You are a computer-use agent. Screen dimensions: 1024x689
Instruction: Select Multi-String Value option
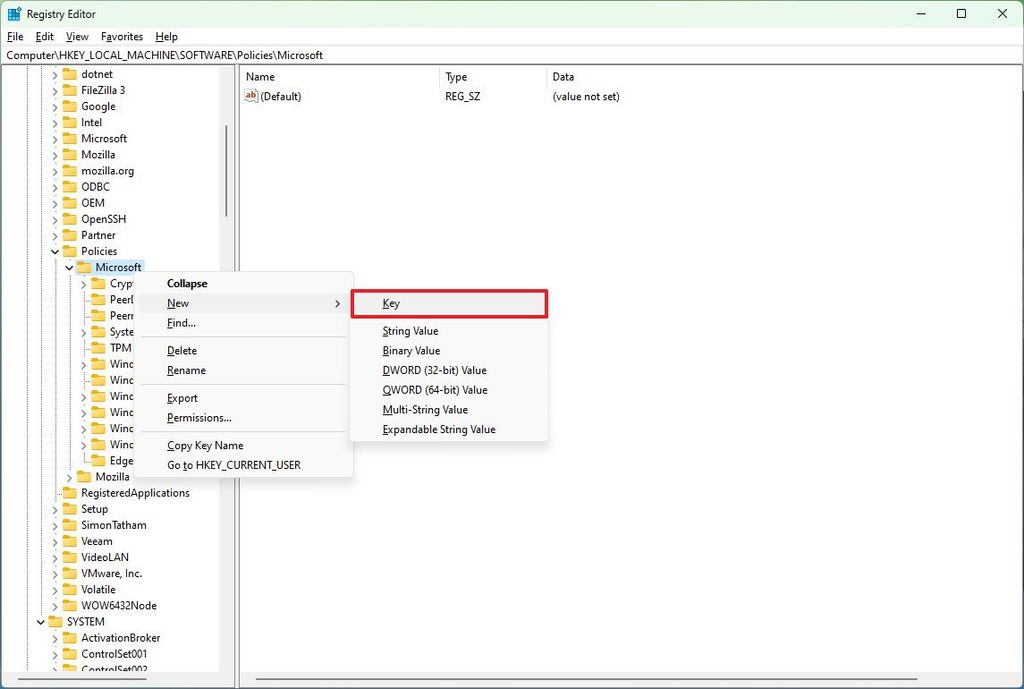pos(449,409)
